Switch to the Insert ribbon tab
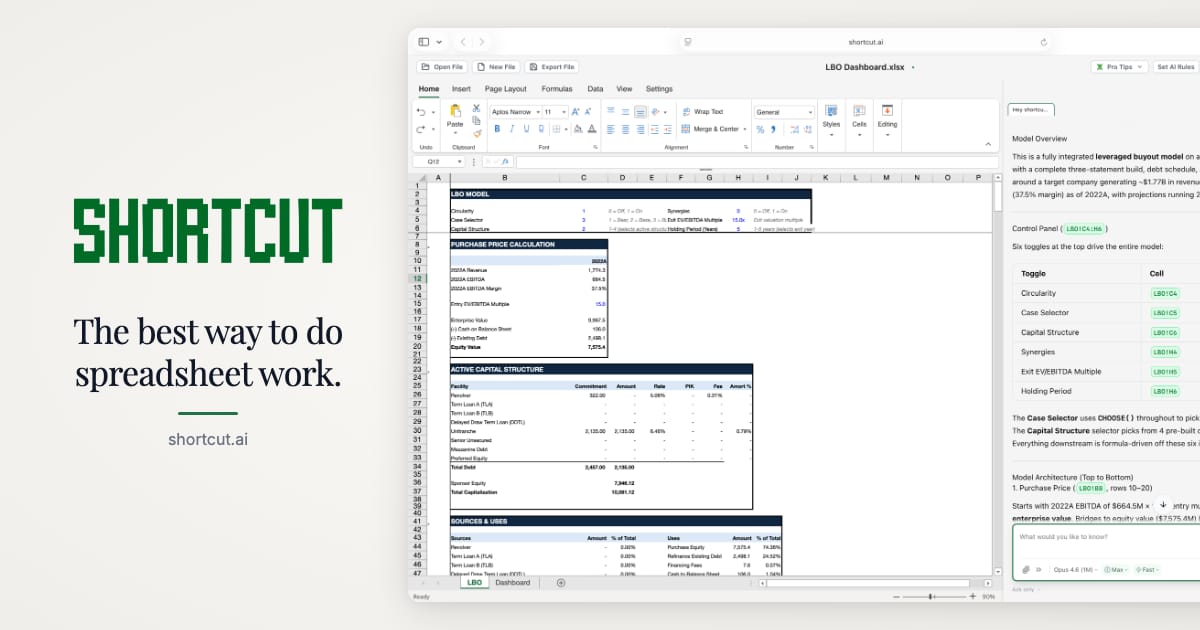Viewport: 1200px width, 630px height. (461, 89)
